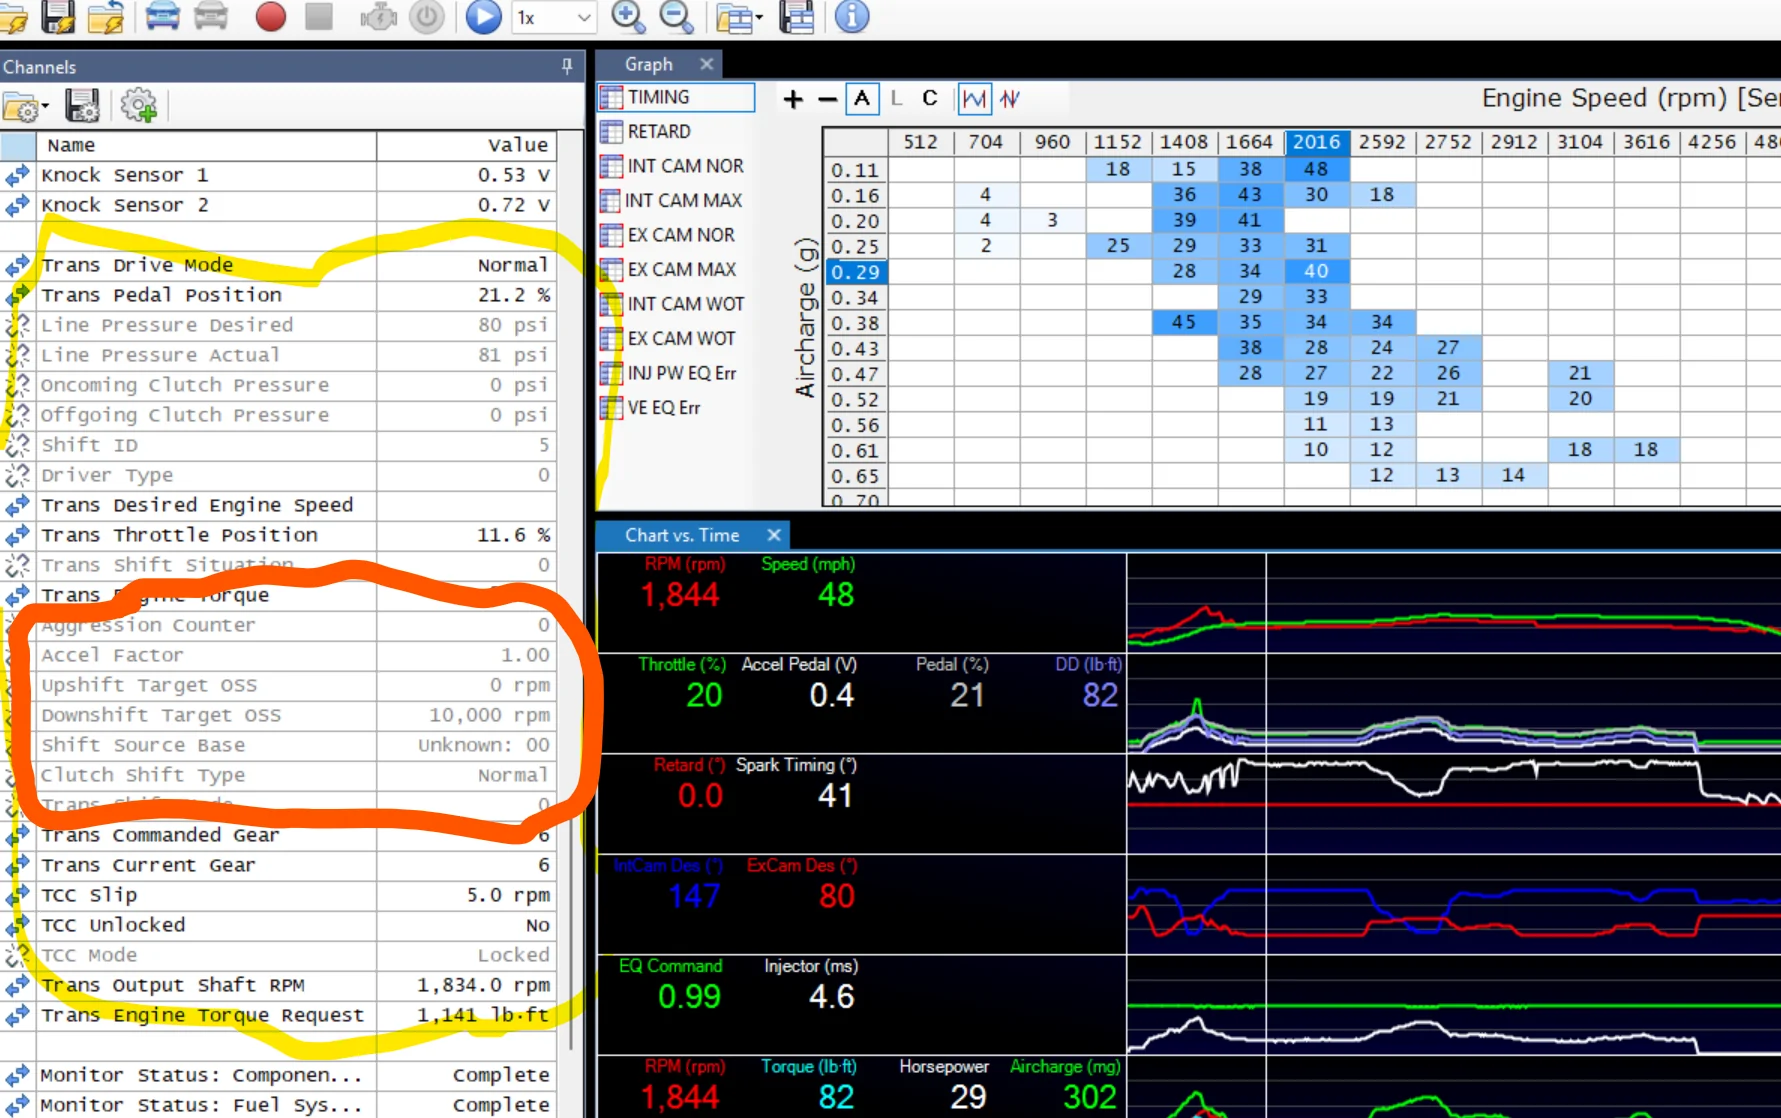Open the 1x playback speed dropdown
Viewport: 1781px width, 1118px height.
[x=553, y=17]
